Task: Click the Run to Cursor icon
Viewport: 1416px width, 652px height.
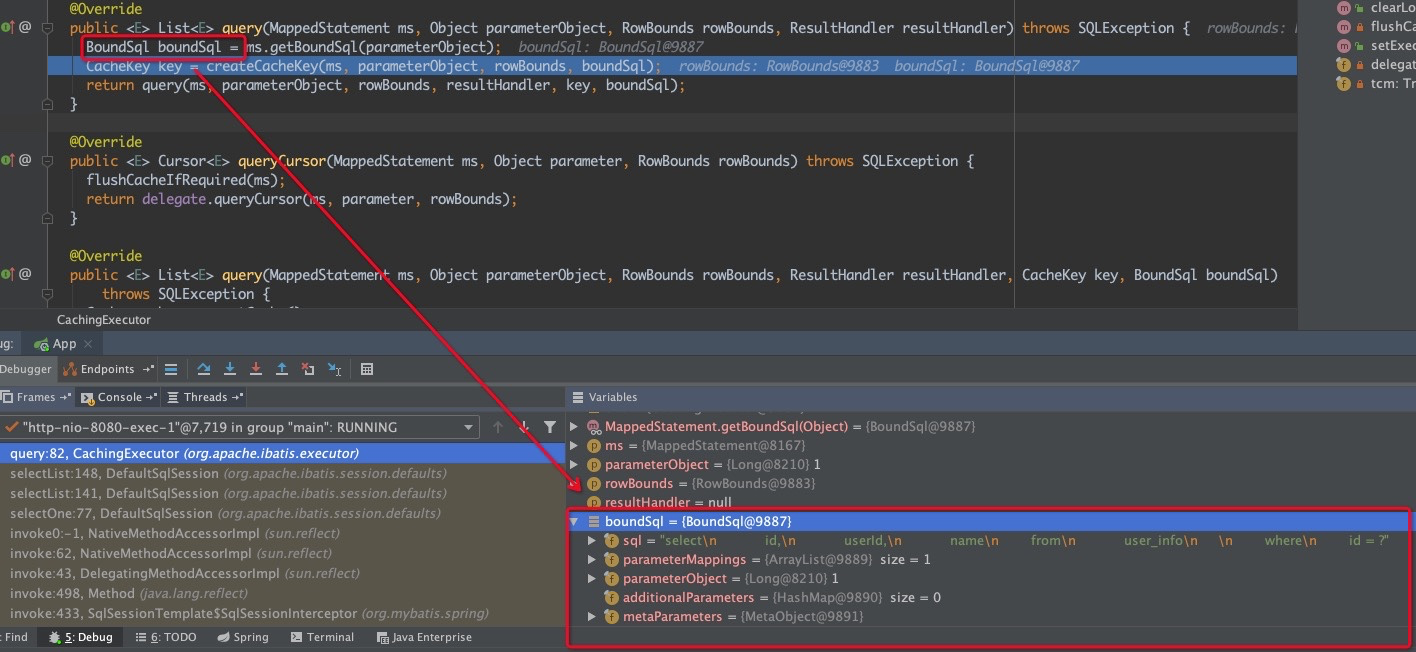Action: 334,369
